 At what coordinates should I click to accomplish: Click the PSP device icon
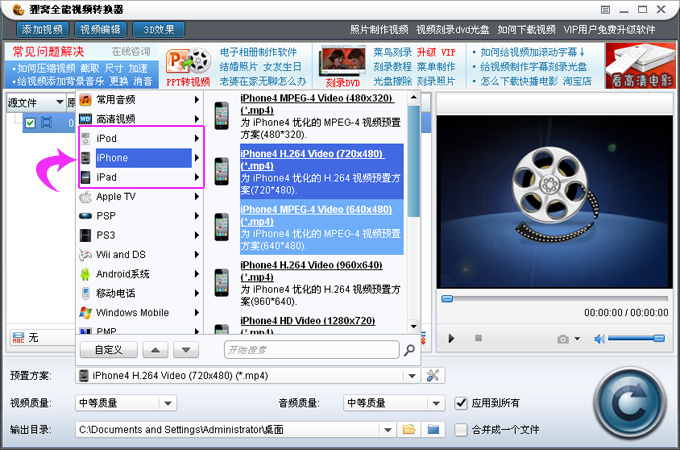point(85,216)
